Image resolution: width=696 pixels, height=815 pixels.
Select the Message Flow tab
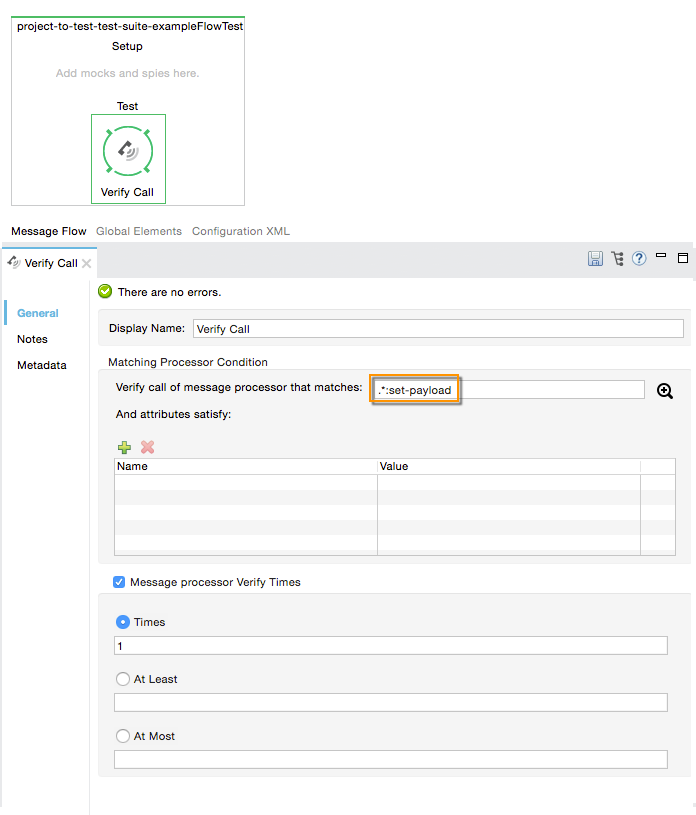49,231
